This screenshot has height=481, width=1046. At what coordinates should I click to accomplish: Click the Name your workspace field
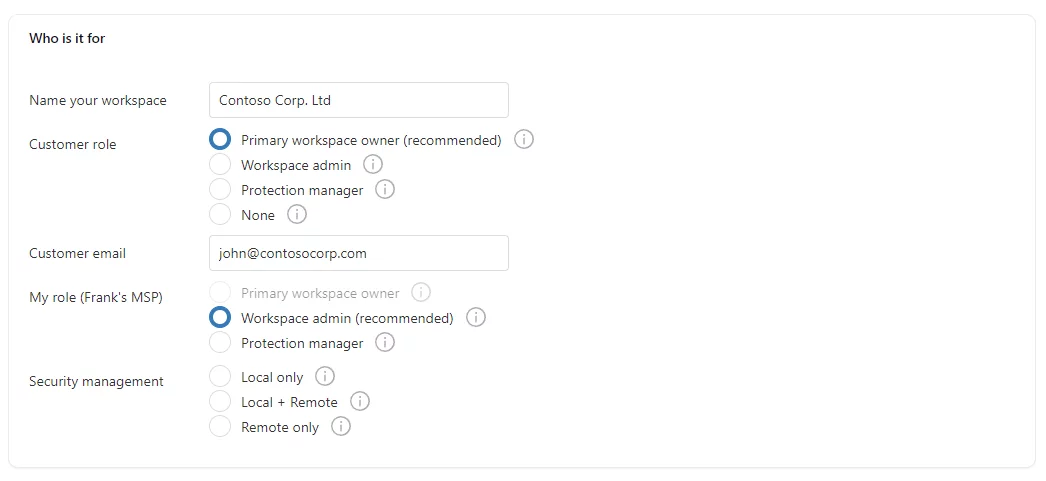(358, 100)
